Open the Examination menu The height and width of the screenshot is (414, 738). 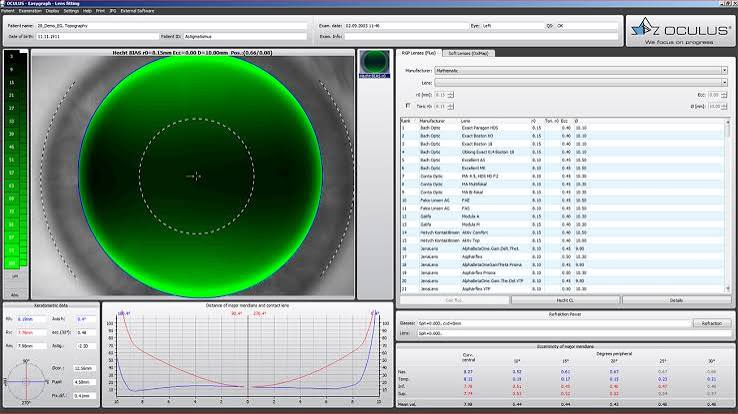30,10
